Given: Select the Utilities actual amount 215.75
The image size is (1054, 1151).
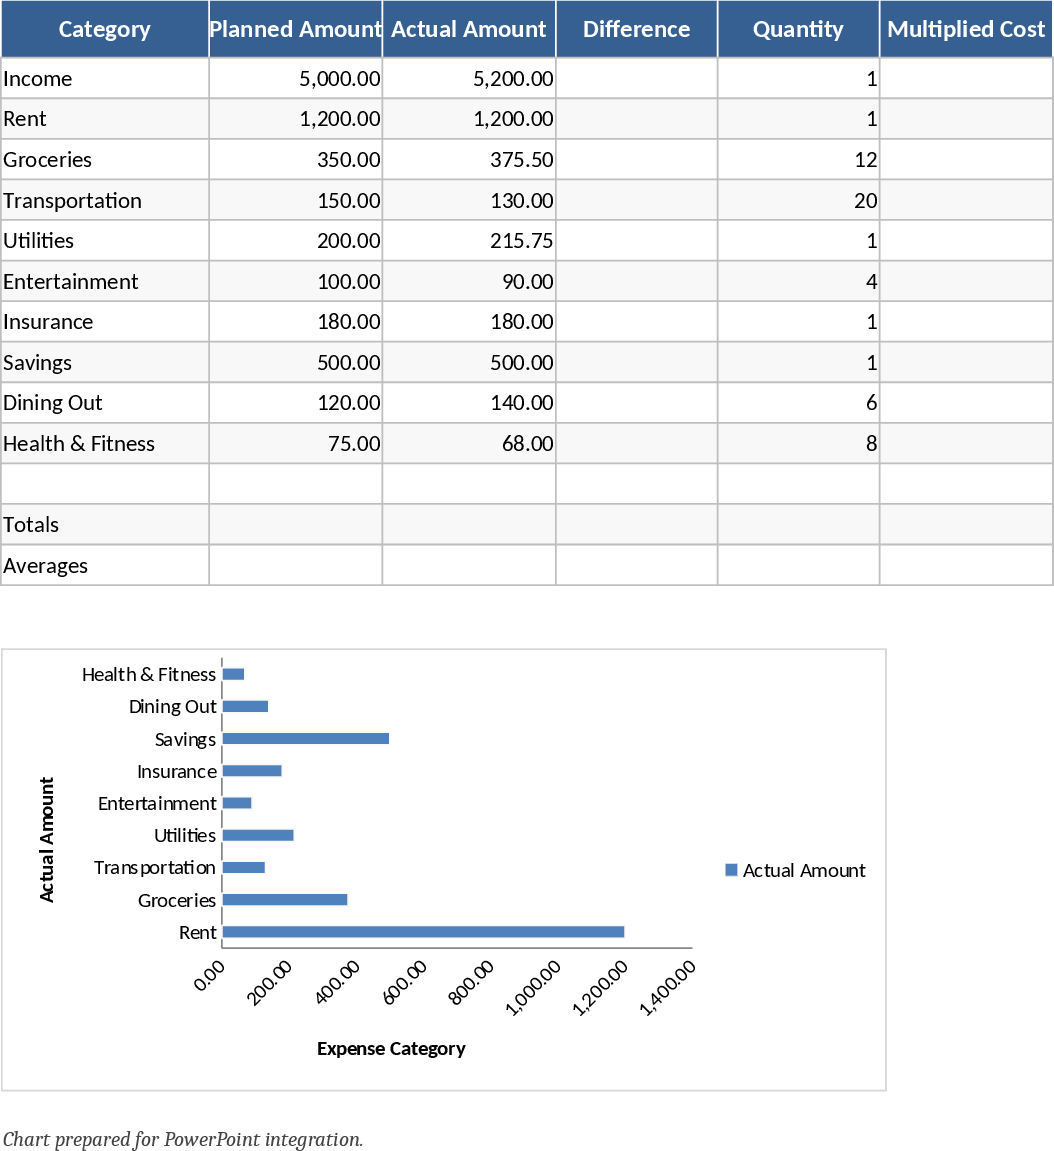Looking at the screenshot, I should [469, 240].
